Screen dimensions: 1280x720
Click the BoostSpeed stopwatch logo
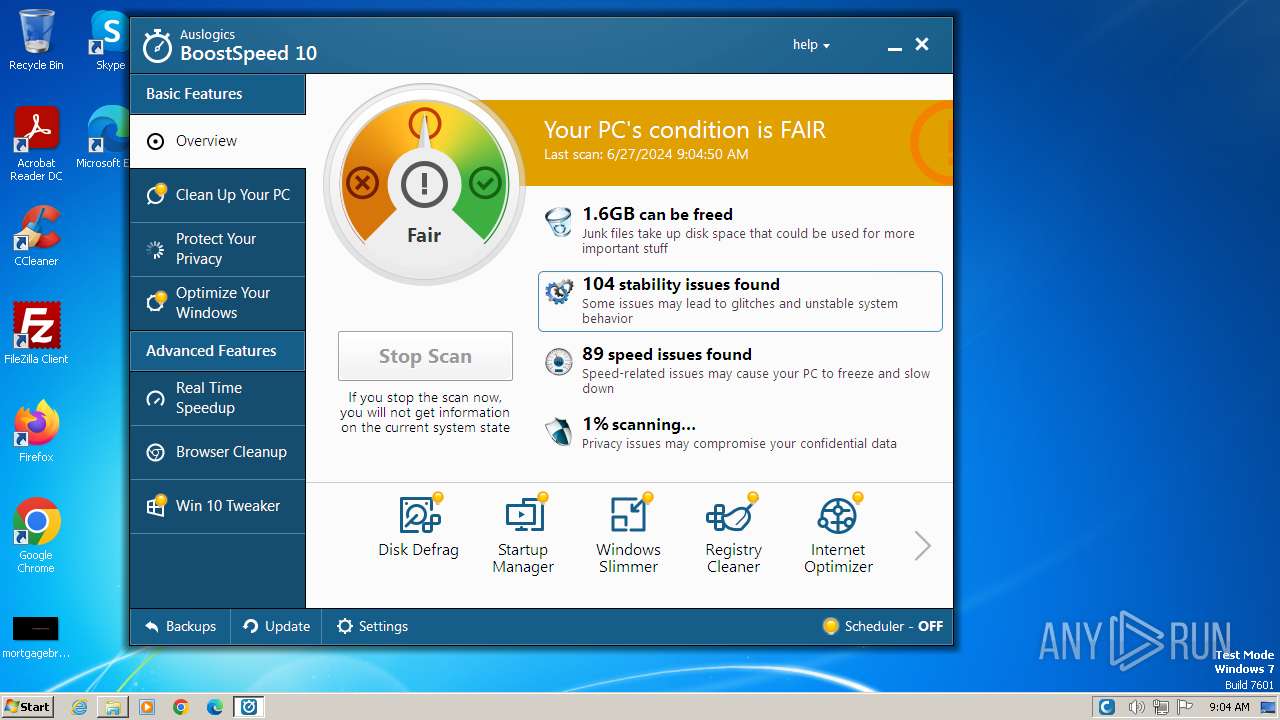[x=157, y=46]
